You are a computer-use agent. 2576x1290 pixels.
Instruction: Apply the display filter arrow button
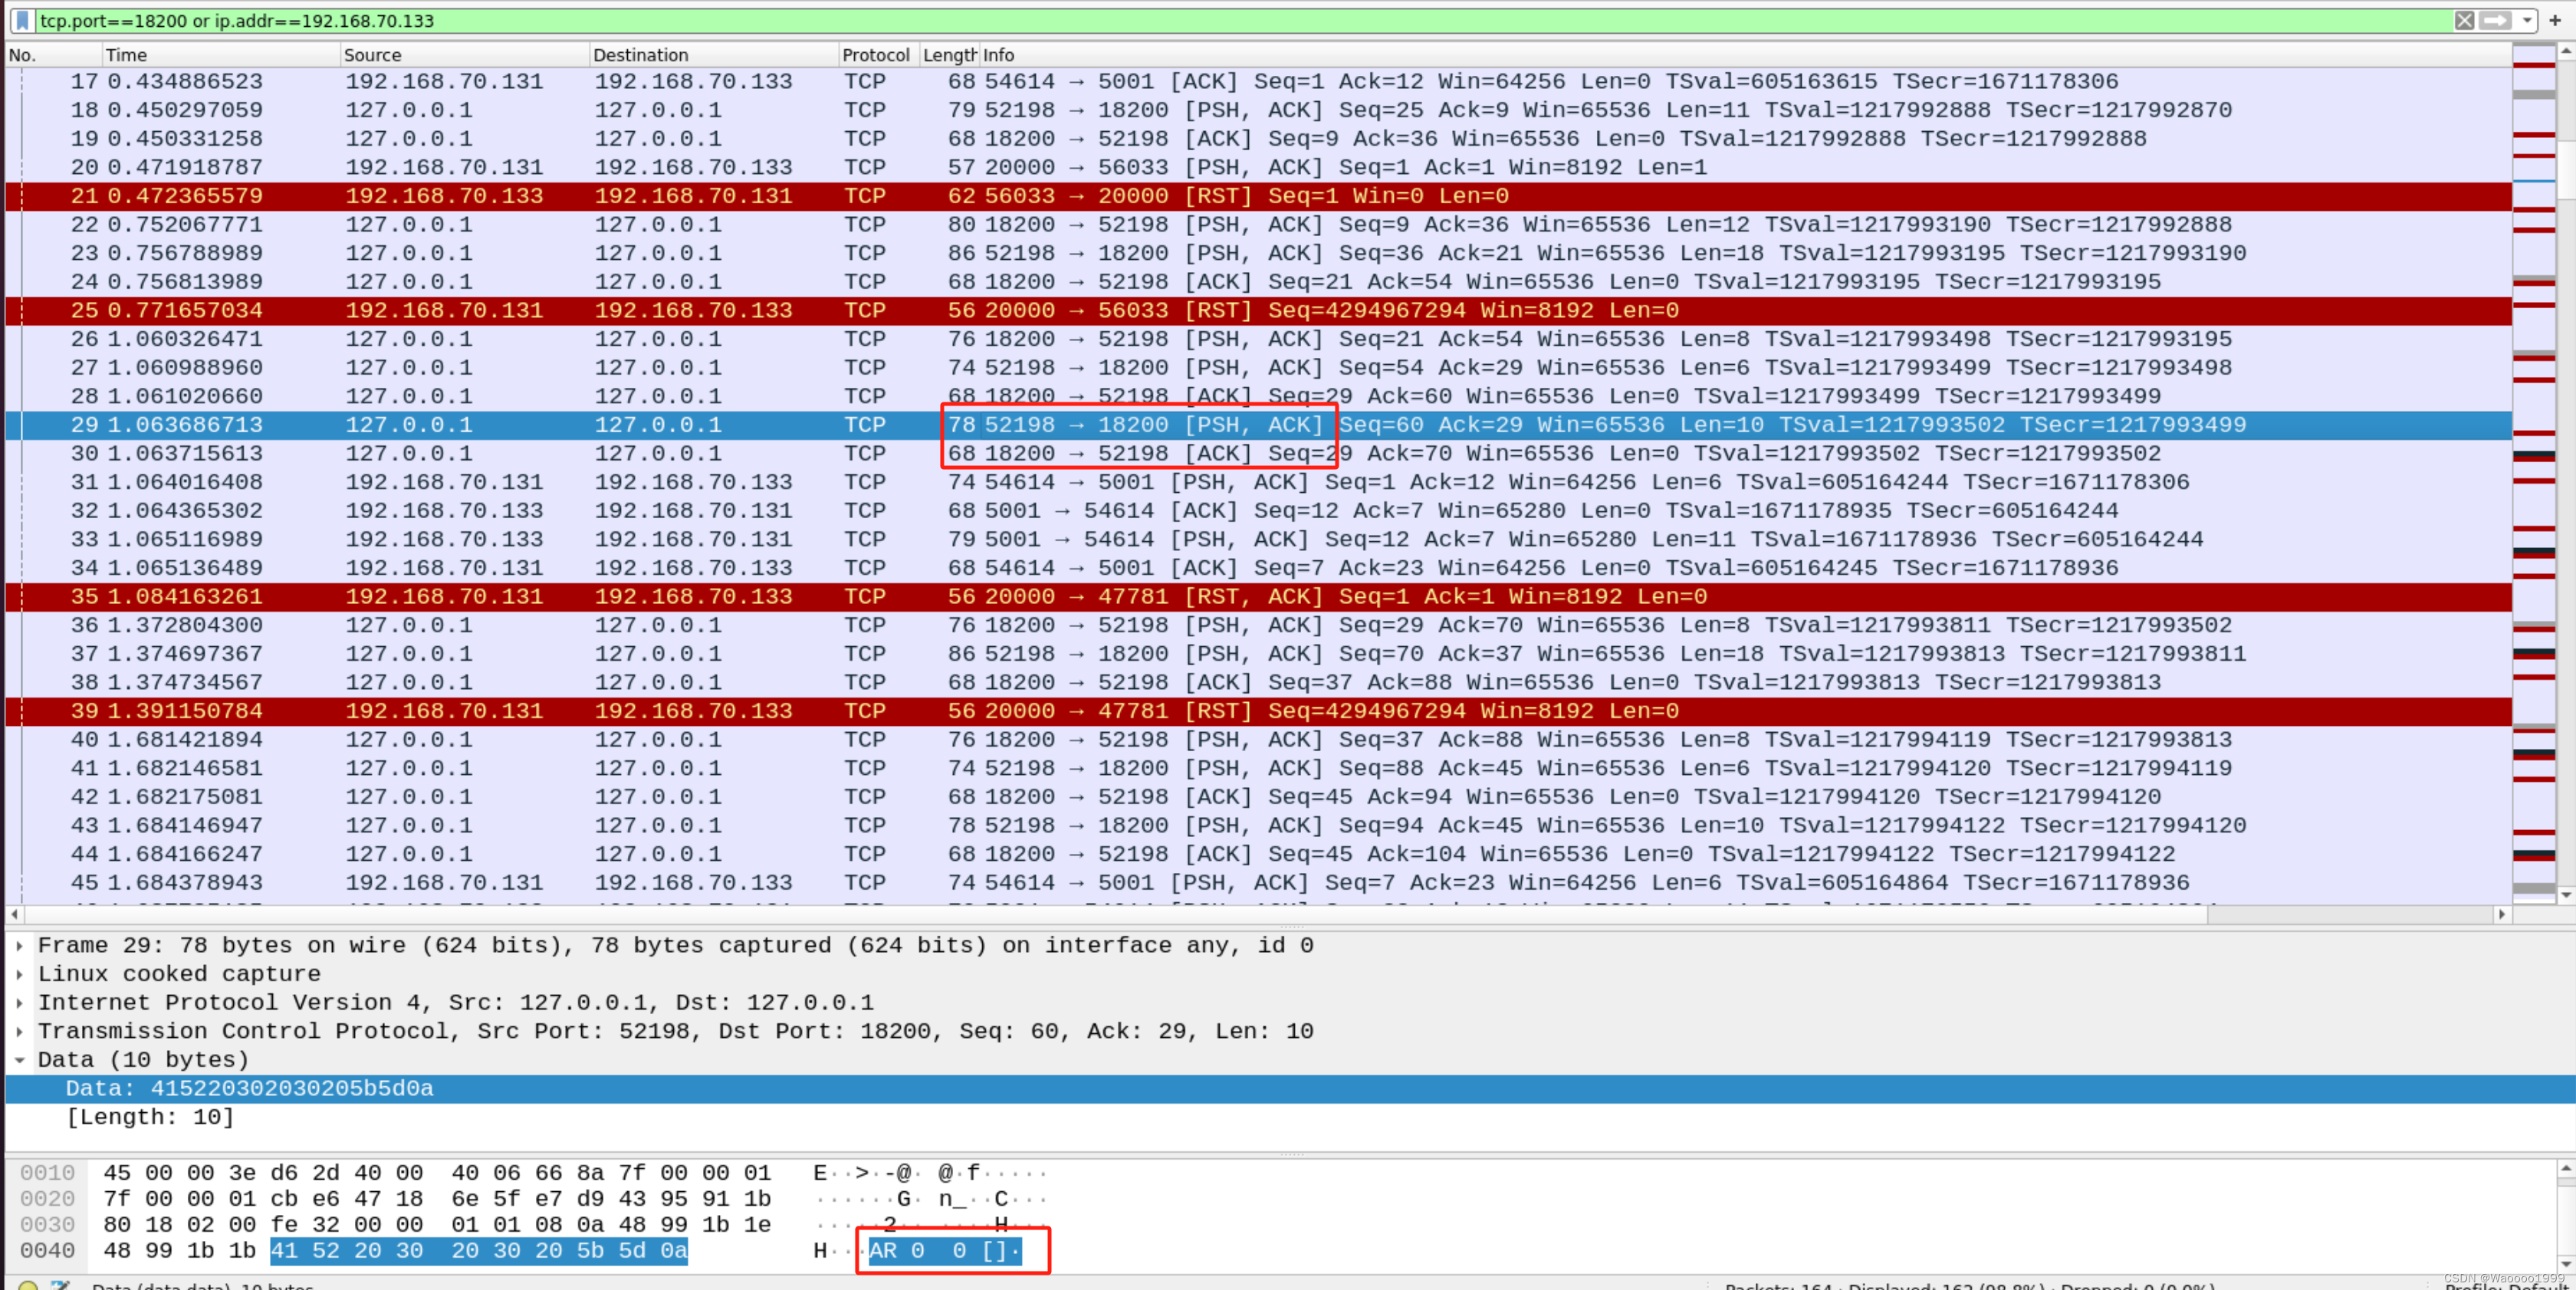tap(2496, 20)
